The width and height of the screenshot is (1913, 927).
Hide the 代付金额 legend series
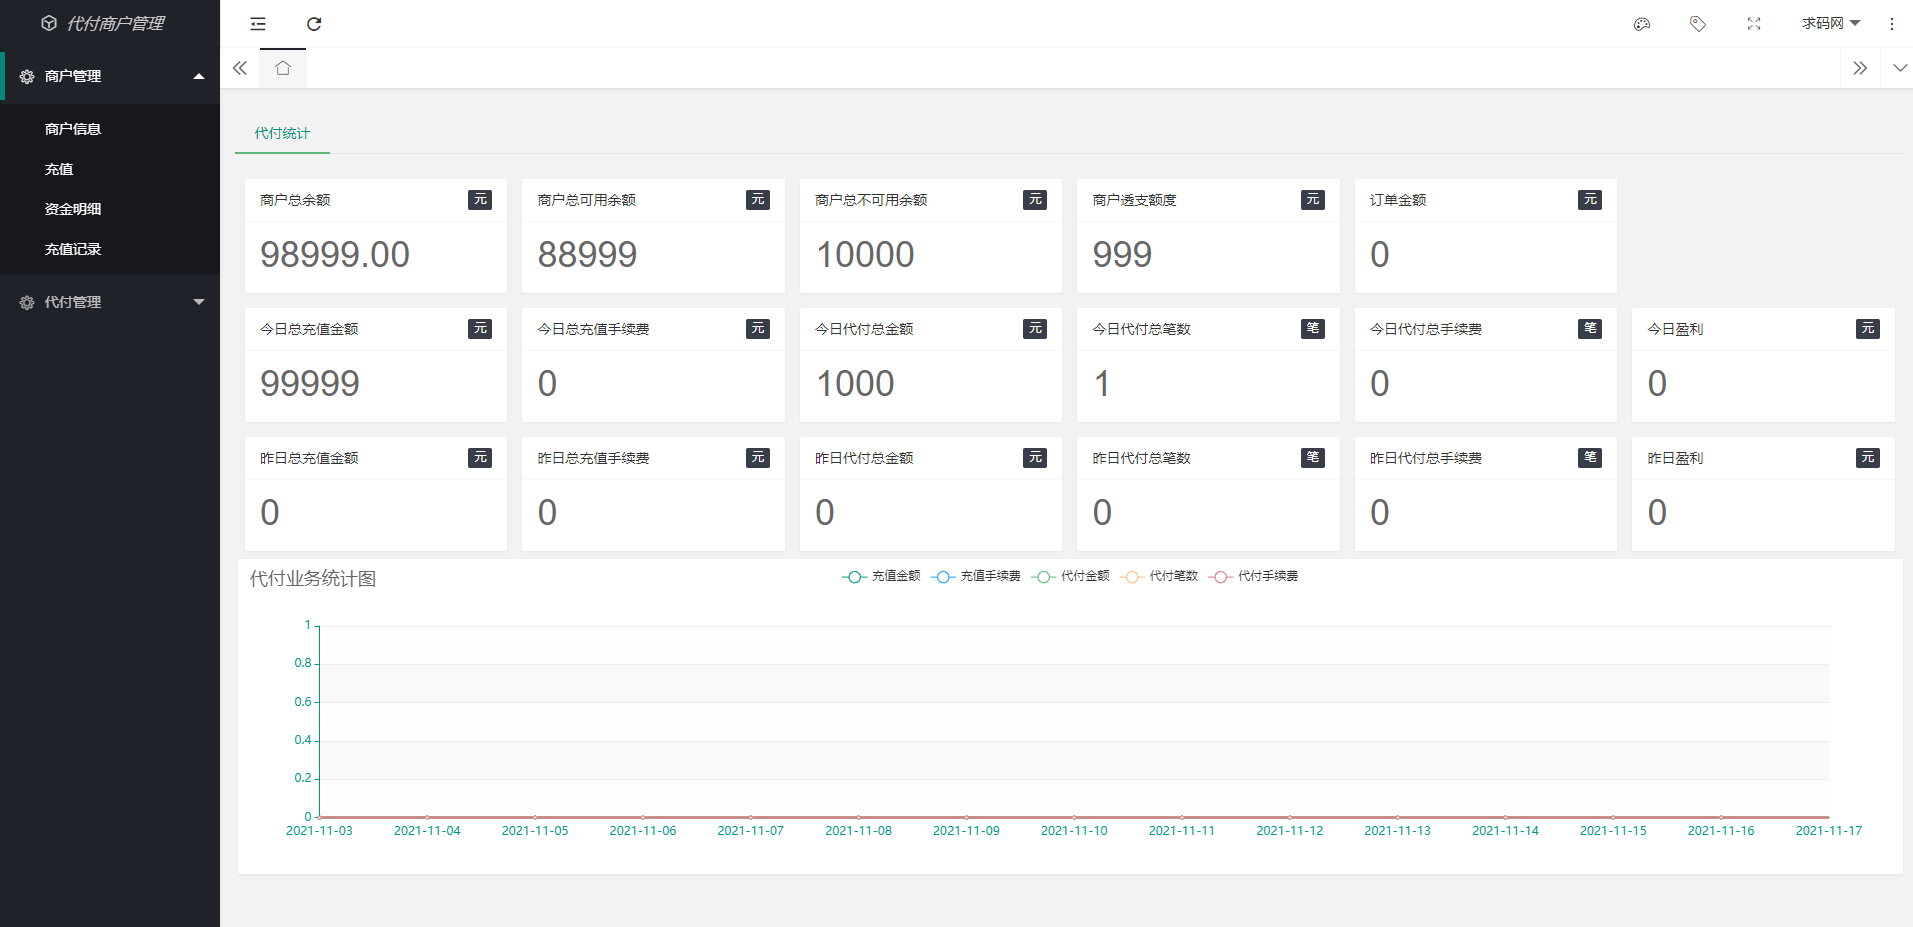1072,576
